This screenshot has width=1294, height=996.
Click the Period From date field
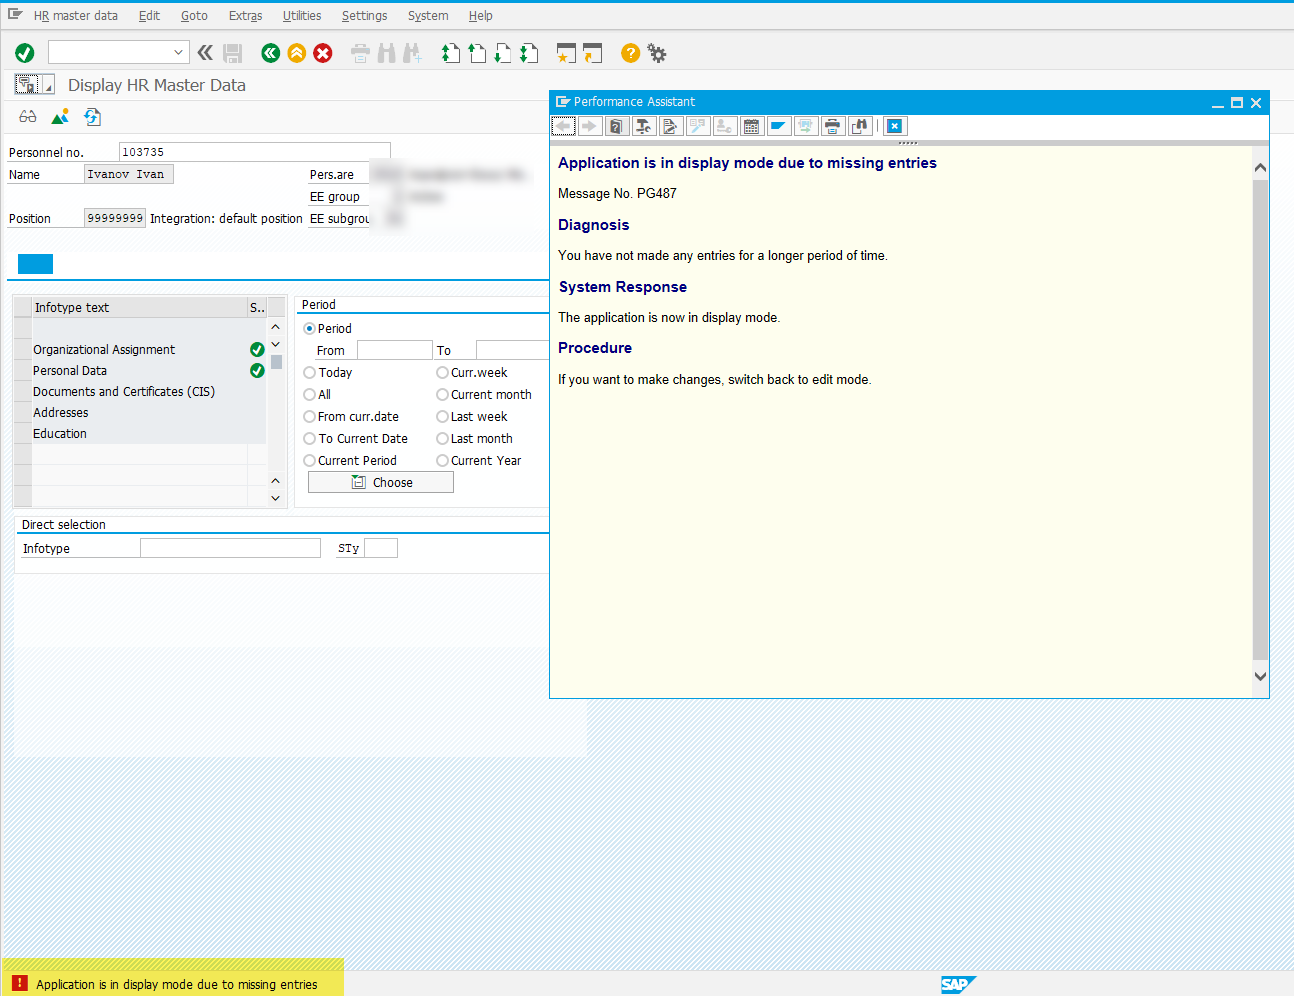[x=395, y=350]
